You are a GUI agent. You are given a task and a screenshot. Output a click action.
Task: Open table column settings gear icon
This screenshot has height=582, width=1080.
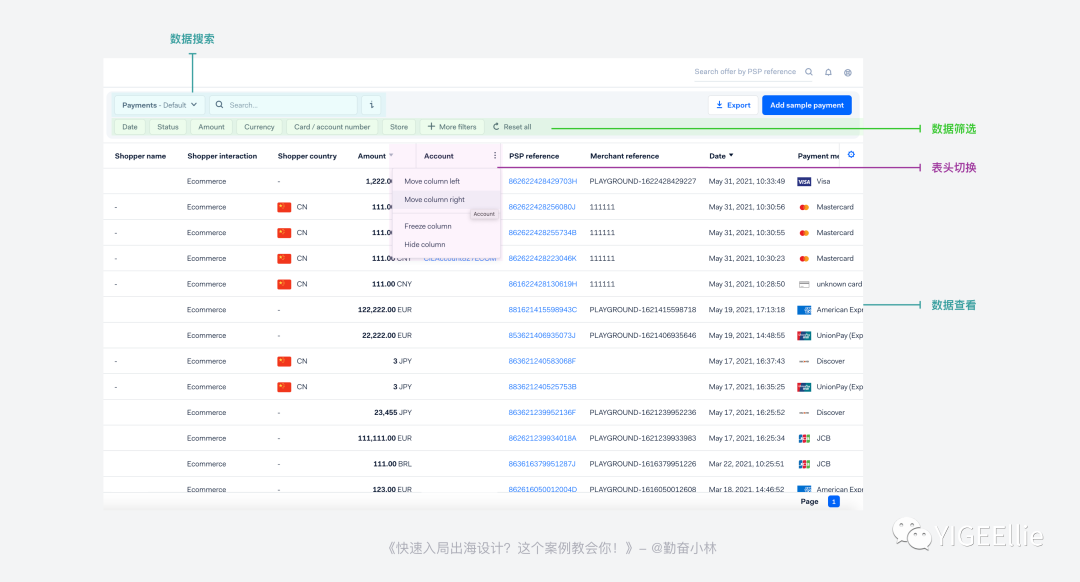point(851,154)
